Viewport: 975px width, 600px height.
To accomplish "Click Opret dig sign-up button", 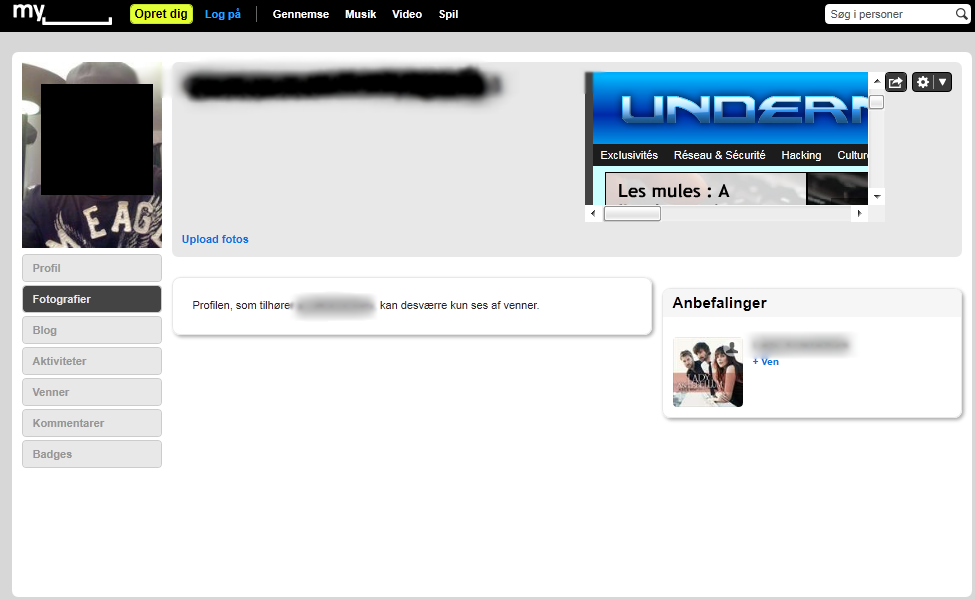I will click(161, 14).
